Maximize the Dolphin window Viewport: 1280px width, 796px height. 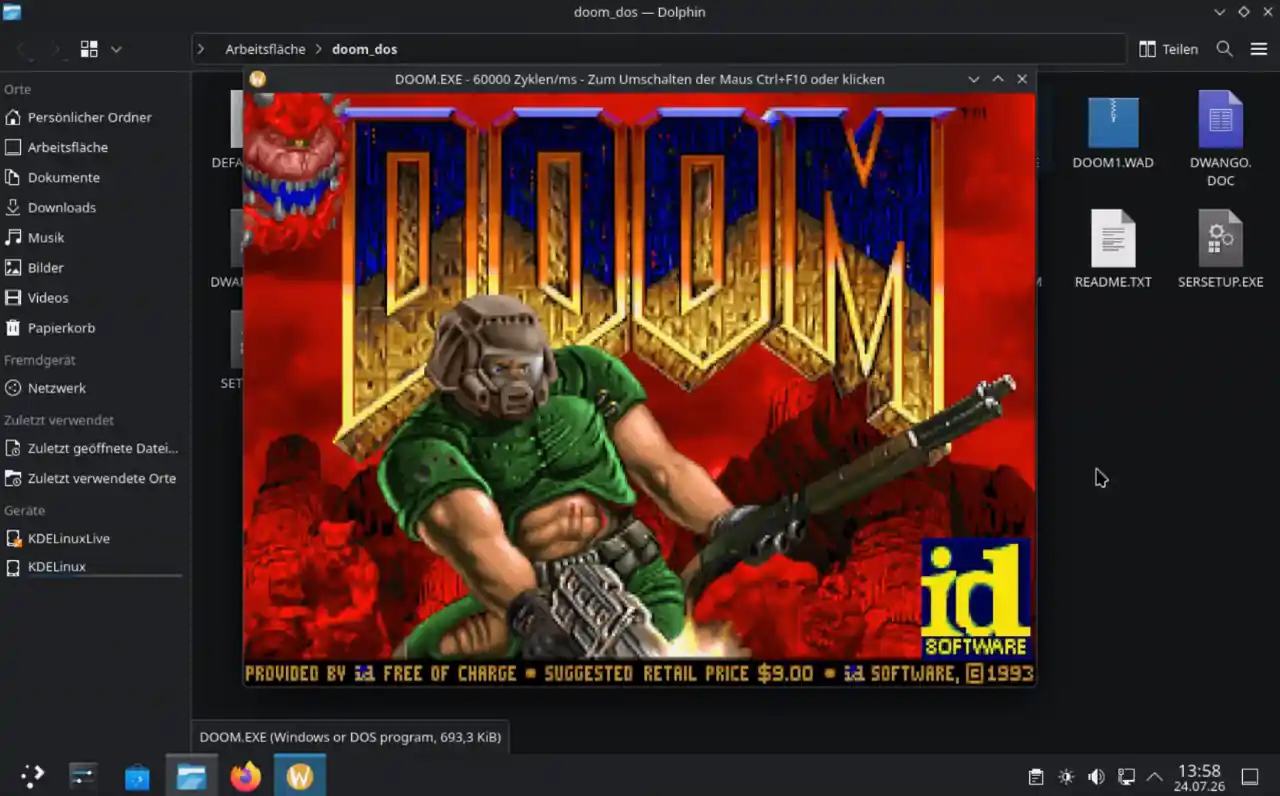1244,12
